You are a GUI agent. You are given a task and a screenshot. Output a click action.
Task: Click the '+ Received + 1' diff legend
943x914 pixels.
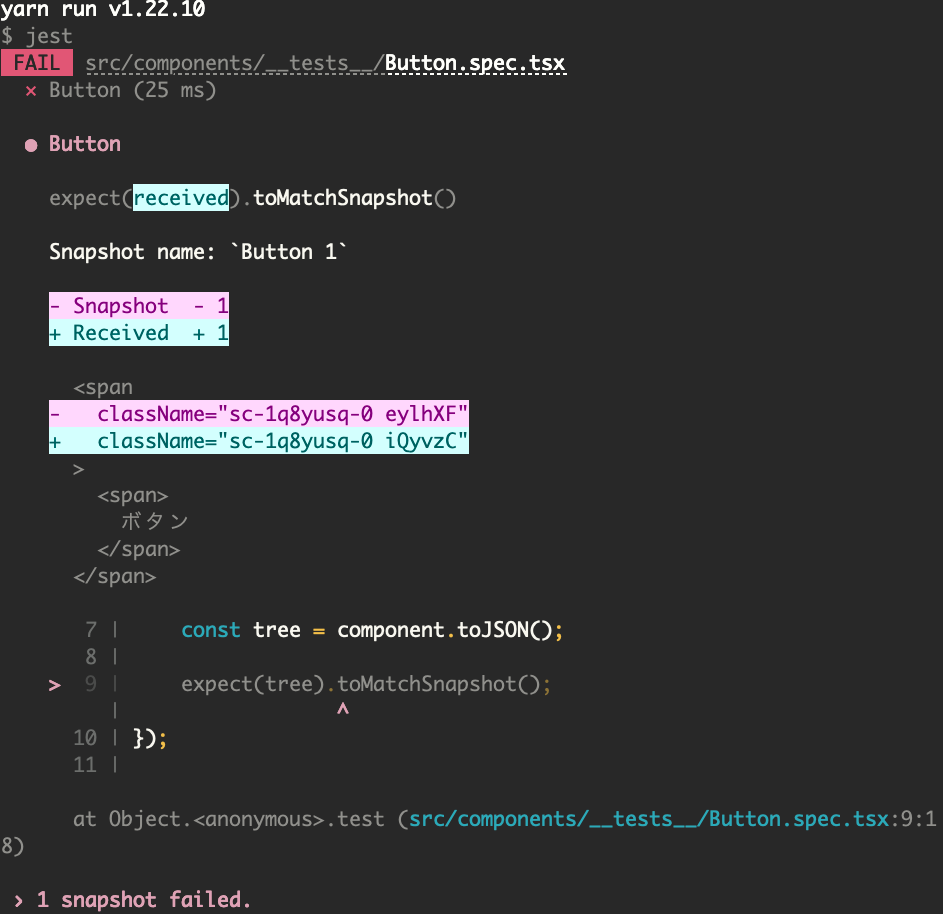coord(139,333)
